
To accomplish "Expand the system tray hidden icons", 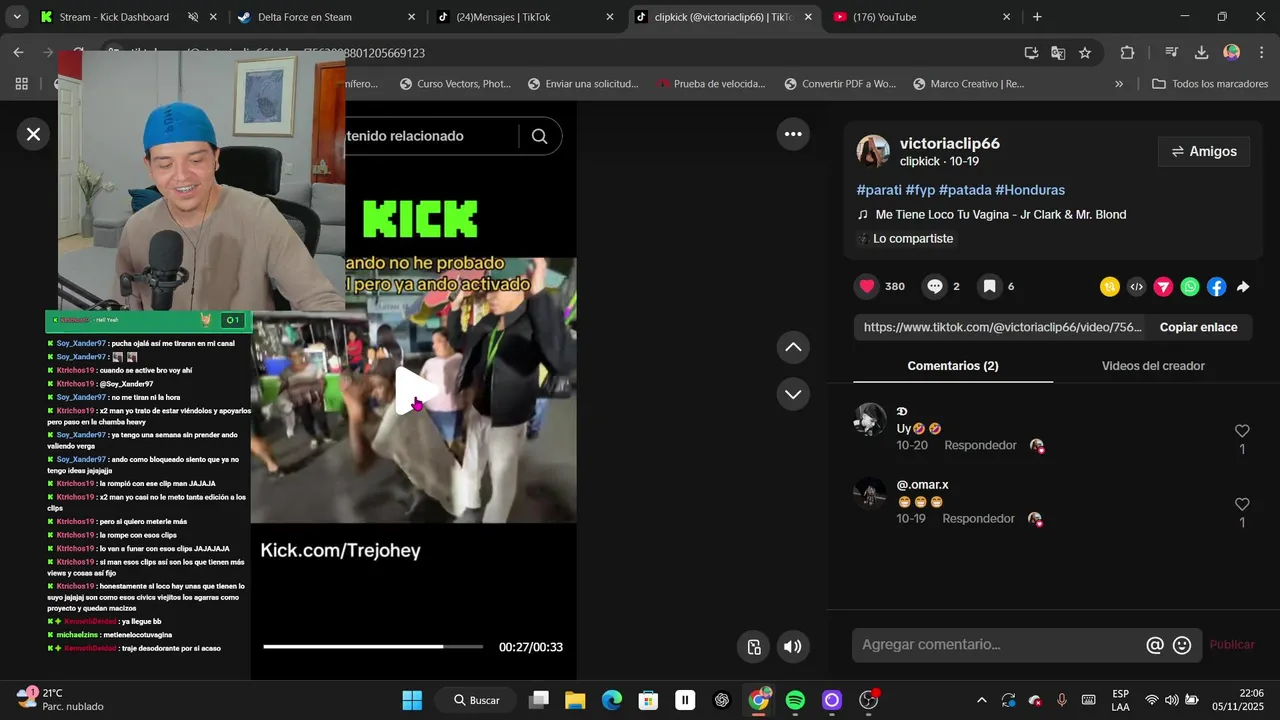I will pos(981,700).
